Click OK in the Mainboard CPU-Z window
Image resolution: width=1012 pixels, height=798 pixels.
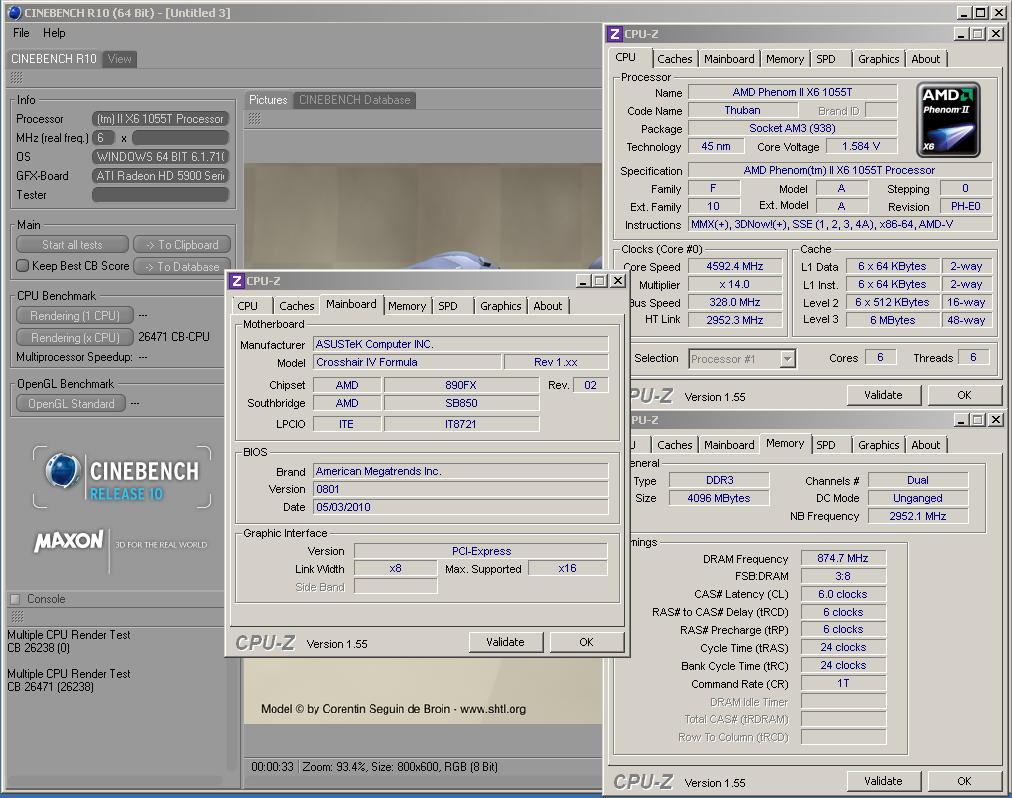(586, 642)
